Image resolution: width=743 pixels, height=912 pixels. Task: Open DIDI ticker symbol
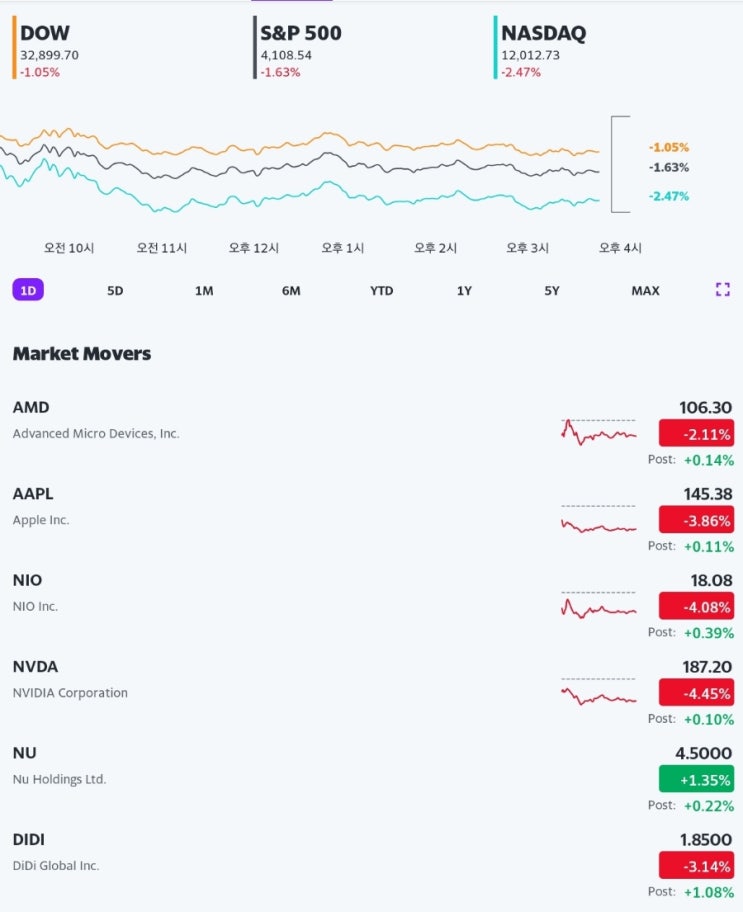coord(29,839)
